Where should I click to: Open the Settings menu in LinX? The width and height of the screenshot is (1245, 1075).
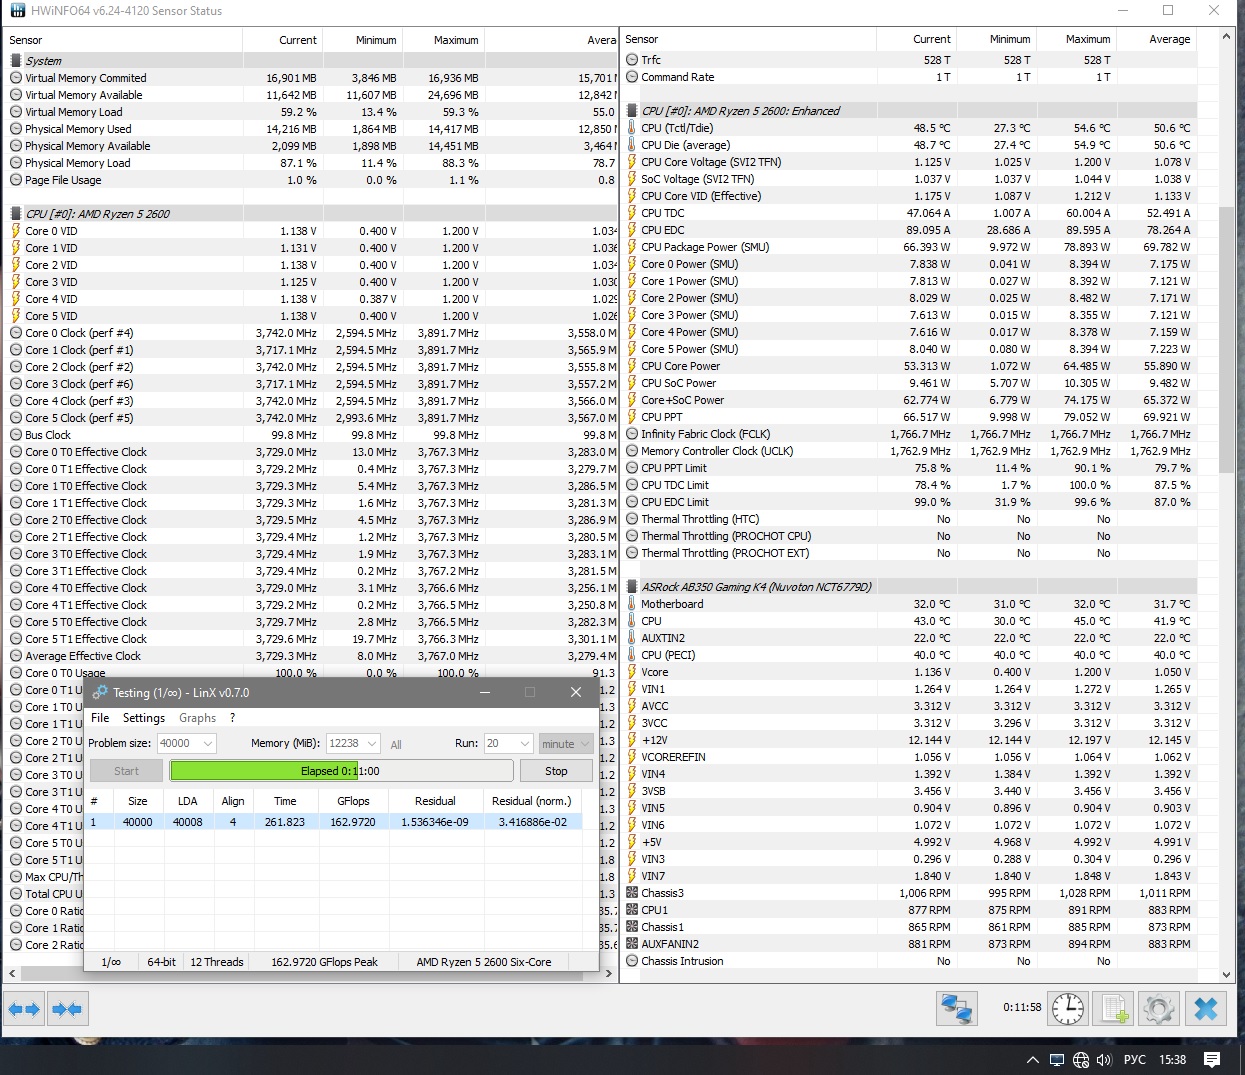(x=144, y=718)
